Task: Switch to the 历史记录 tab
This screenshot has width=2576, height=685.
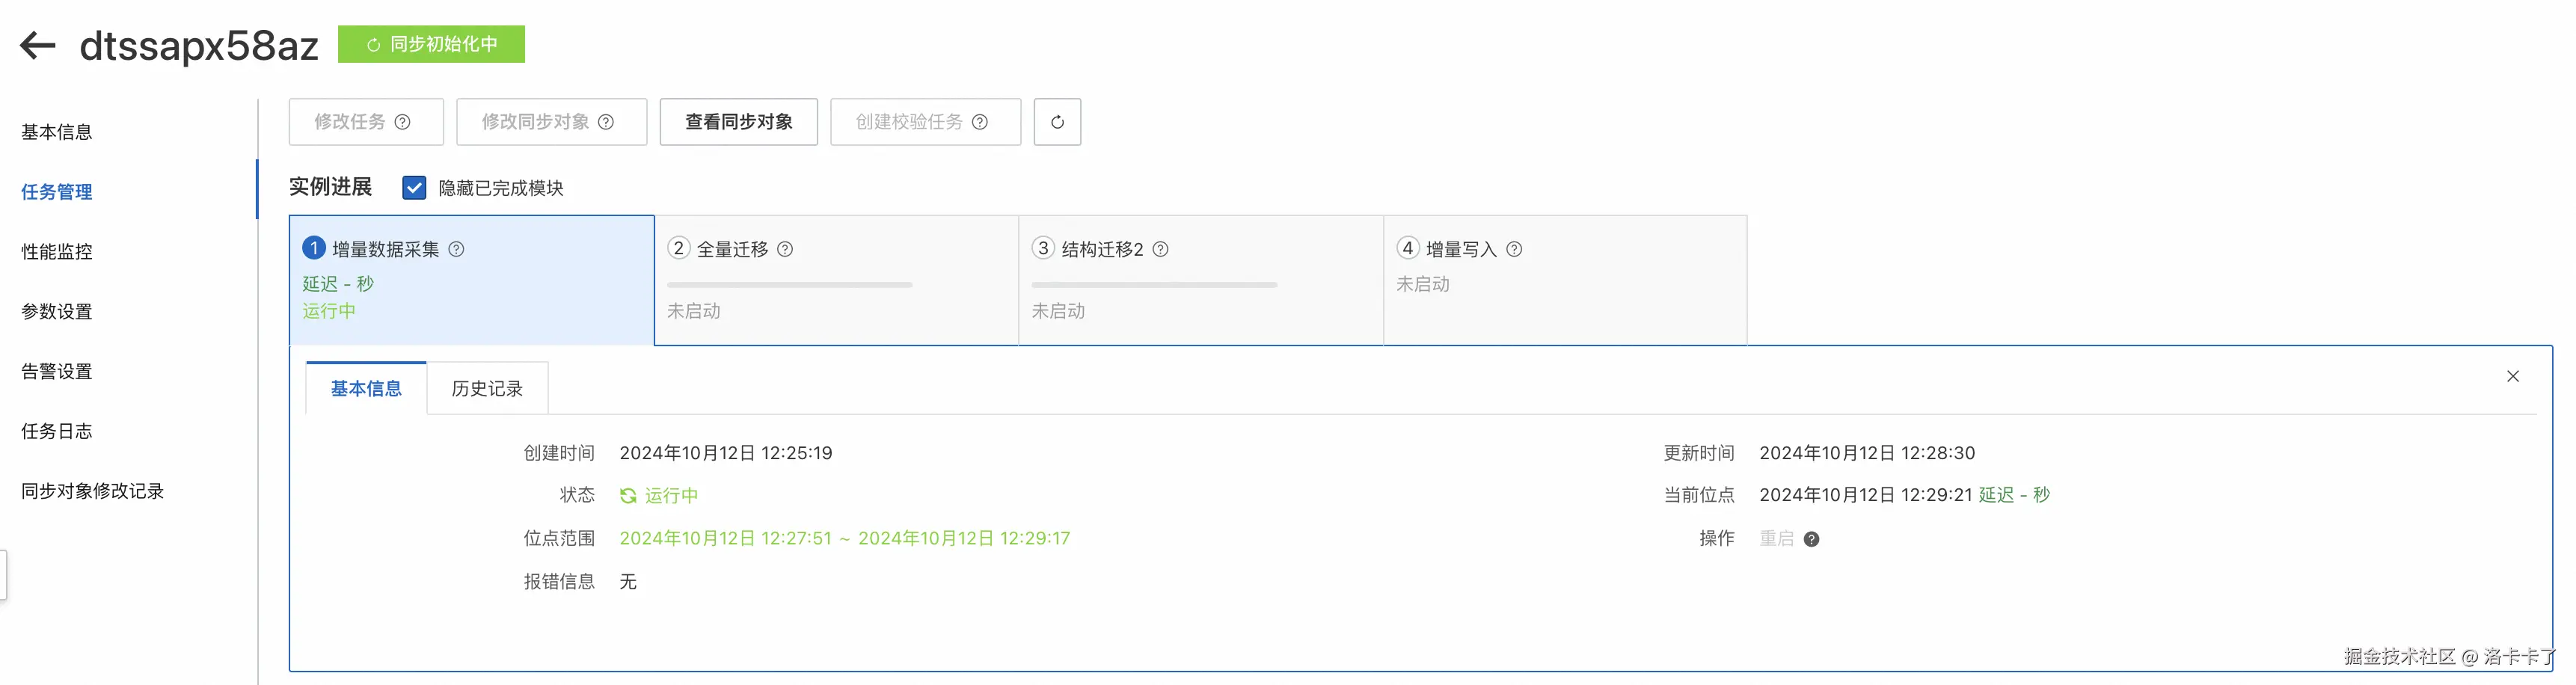Action: pos(487,388)
